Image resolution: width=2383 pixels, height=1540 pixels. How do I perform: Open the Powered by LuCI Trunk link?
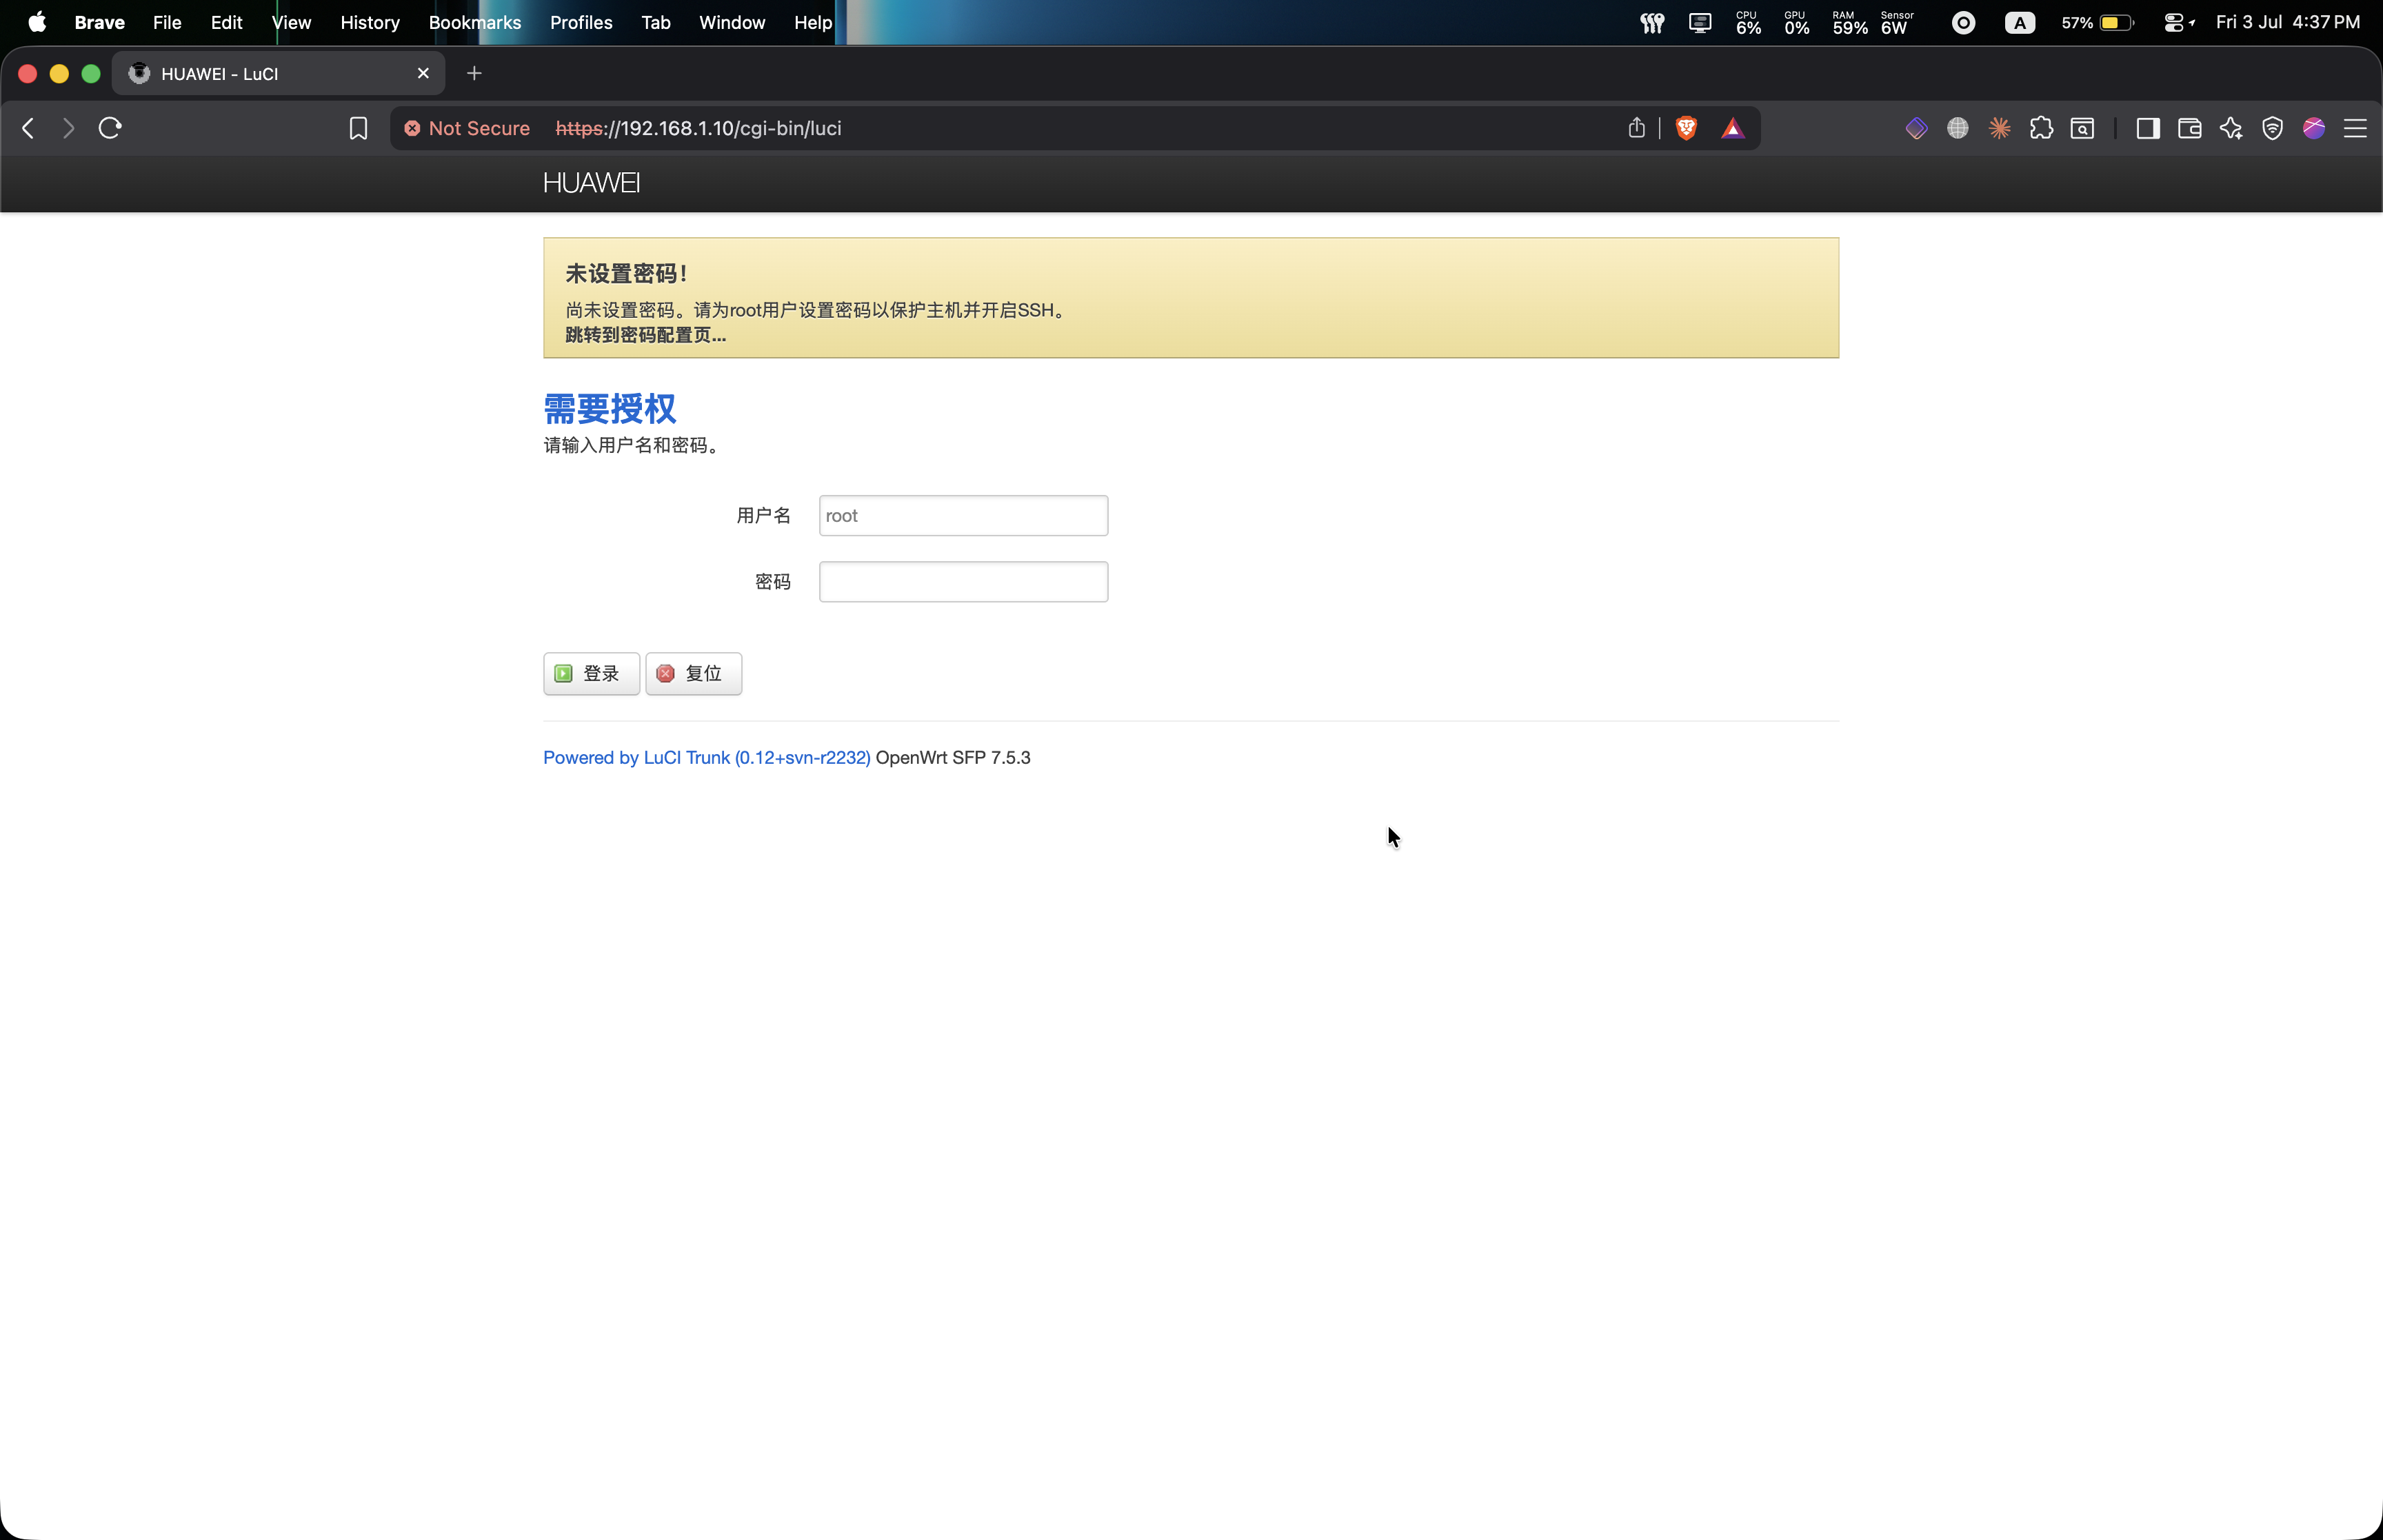(706, 758)
